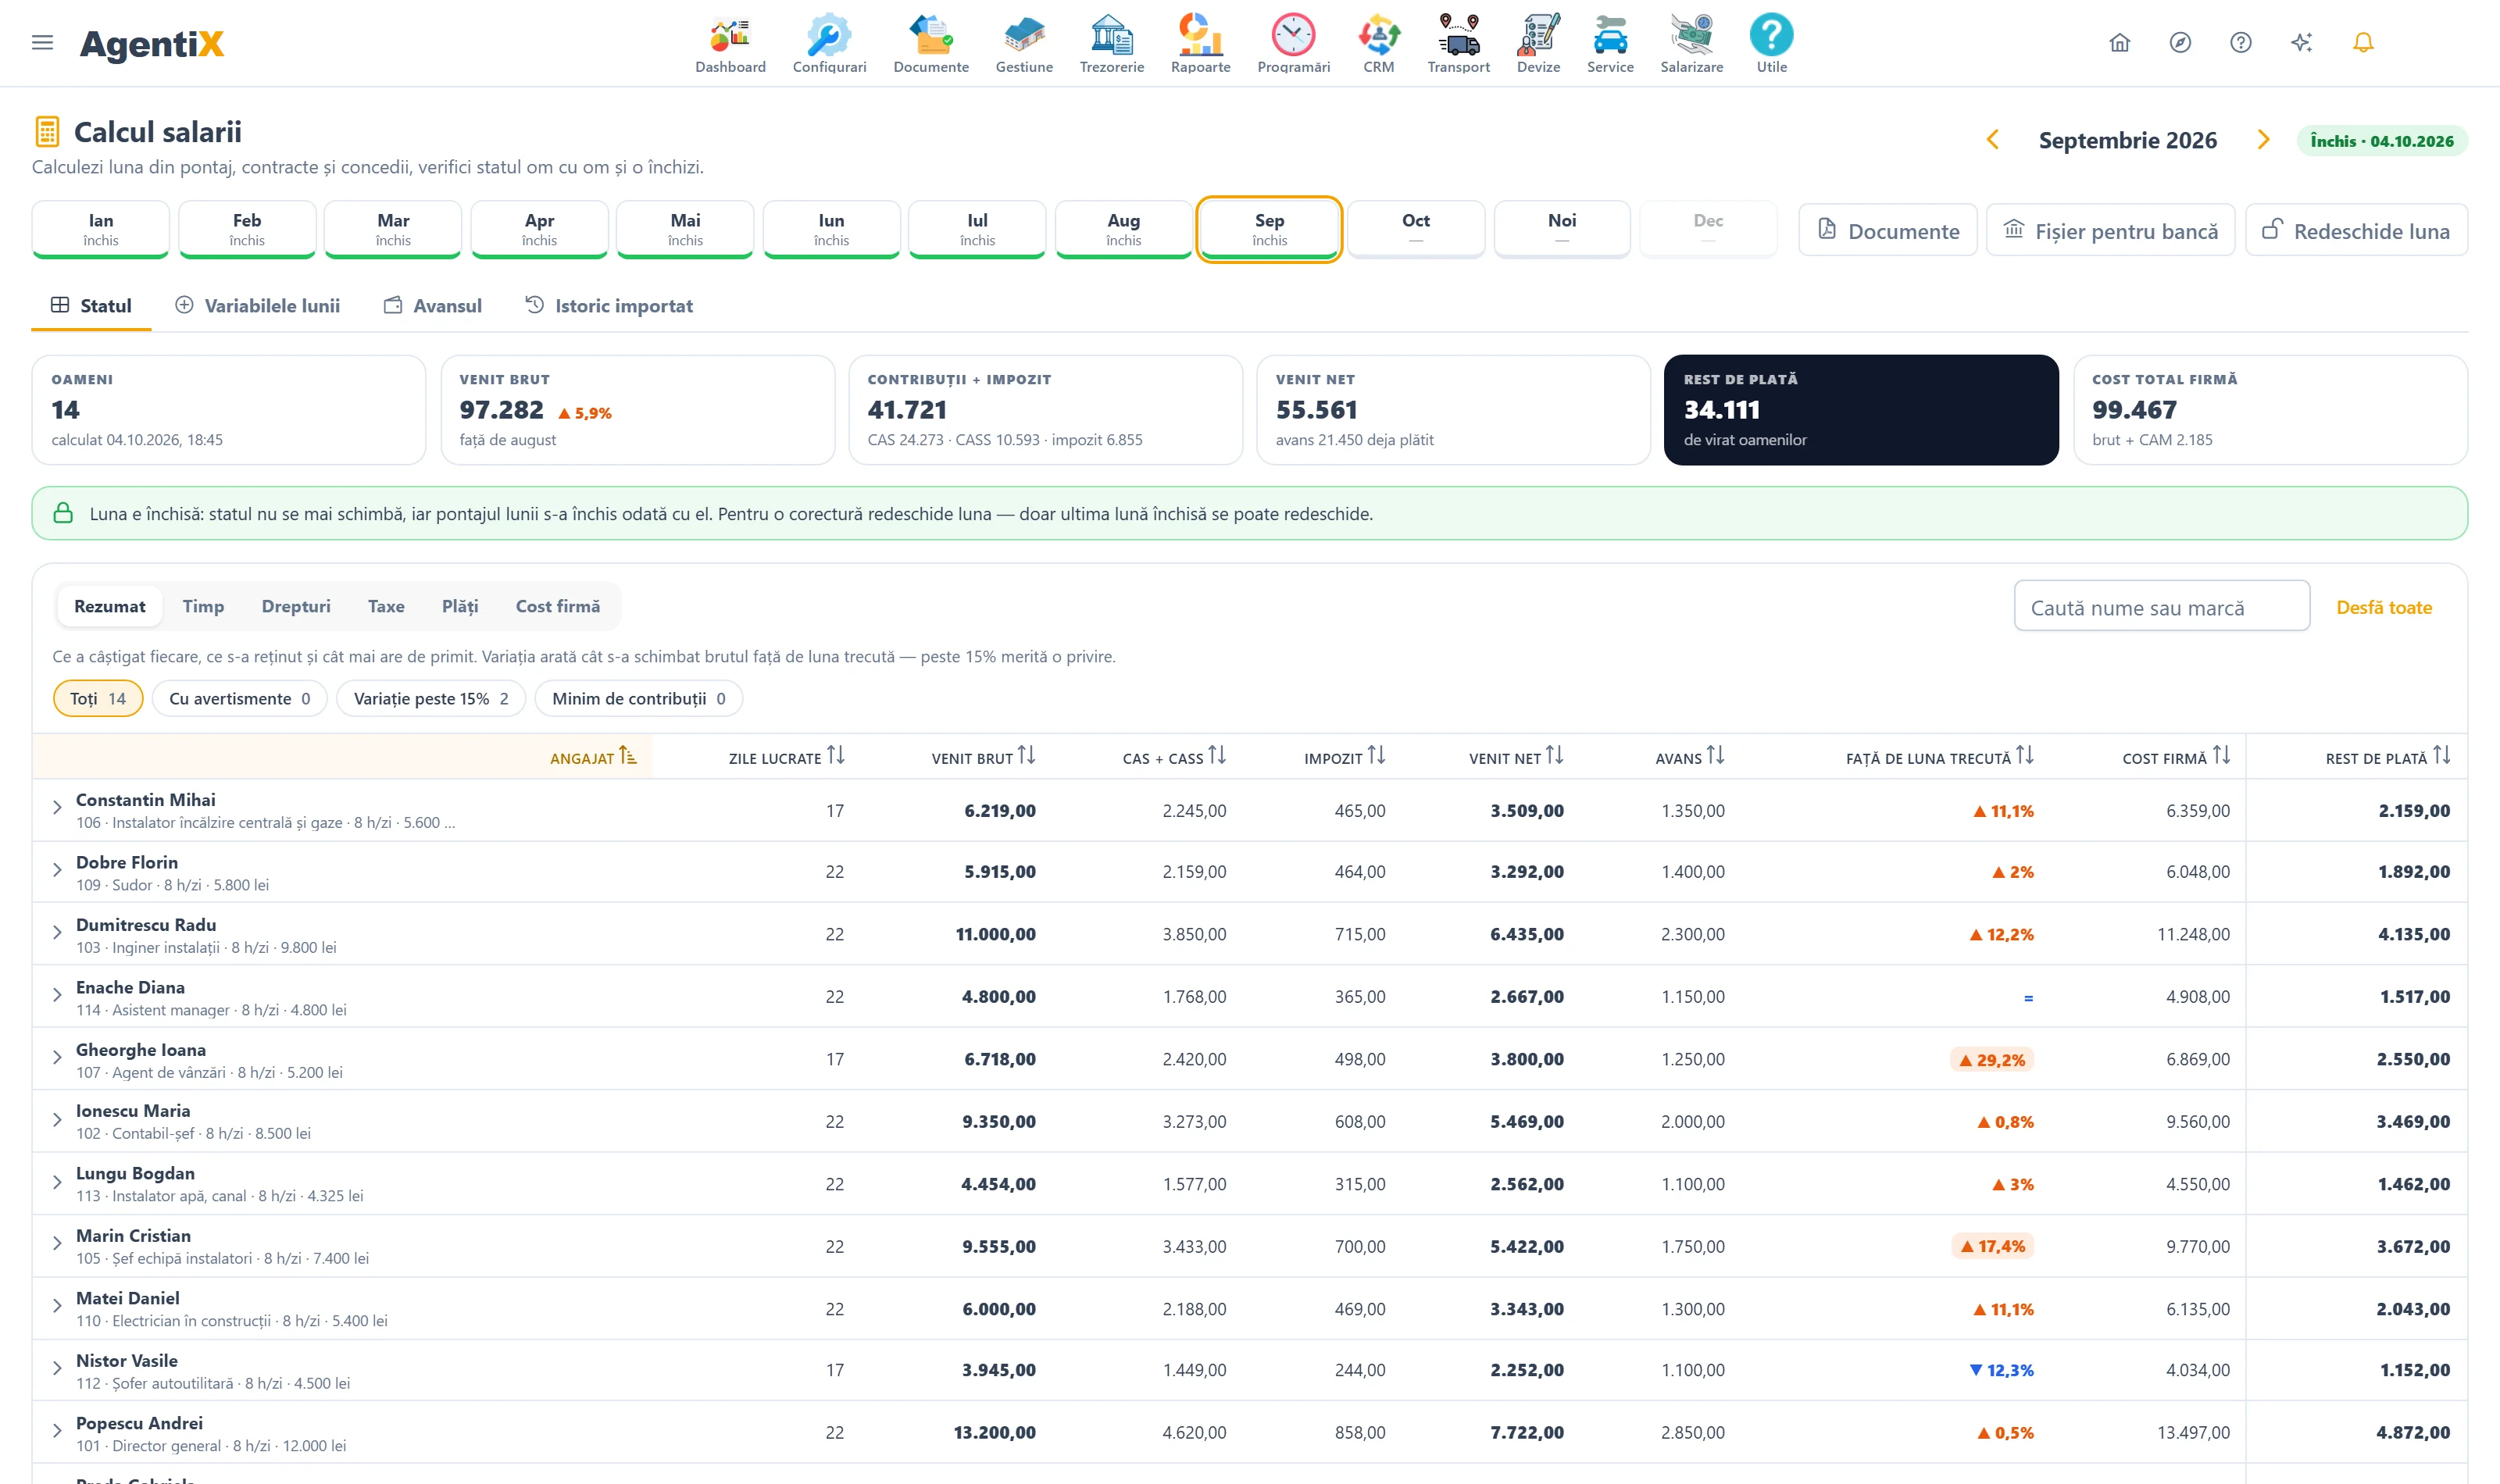
Task: Open the Trezorerie module
Action: pos(1111,44)
